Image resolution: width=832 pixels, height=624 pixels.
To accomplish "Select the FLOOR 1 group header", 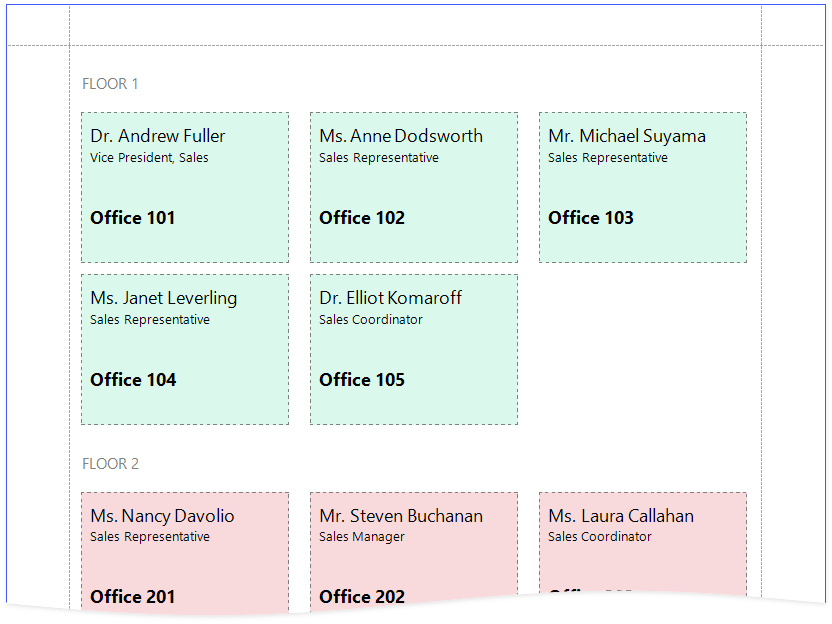I will pyautogui.click(x=110, y=84).
